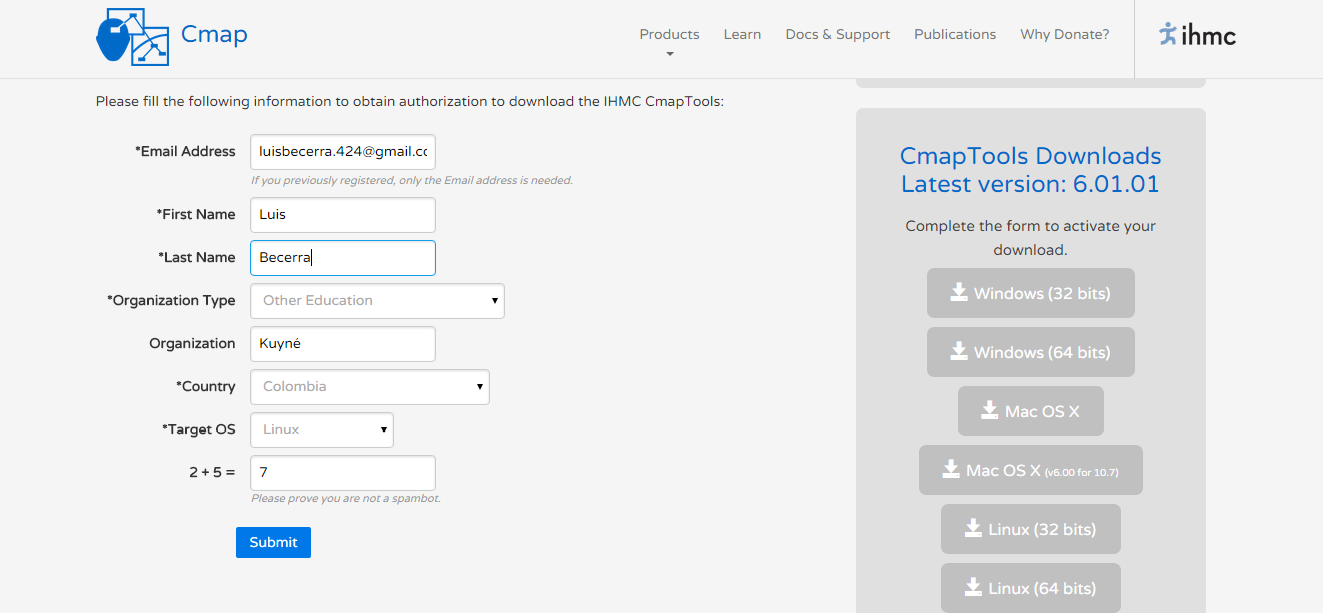The image size is (1323, 613).
Task: Click download icon on Windows (32 bits) button
Action: (959, 292)
